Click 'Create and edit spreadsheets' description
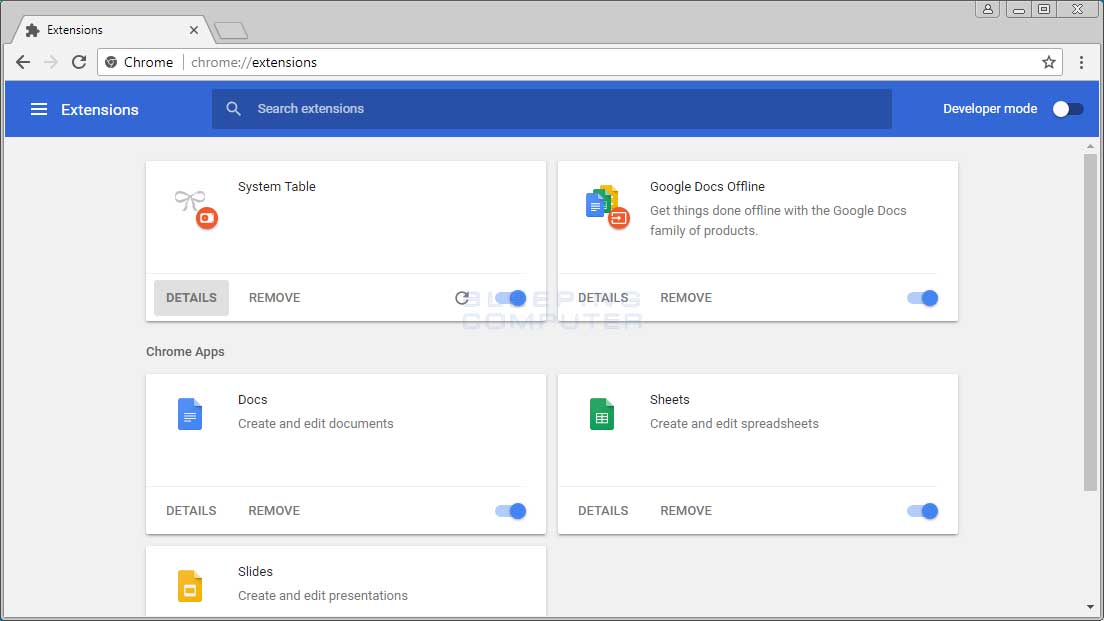The image size is (1104, 621). (734, 424)
